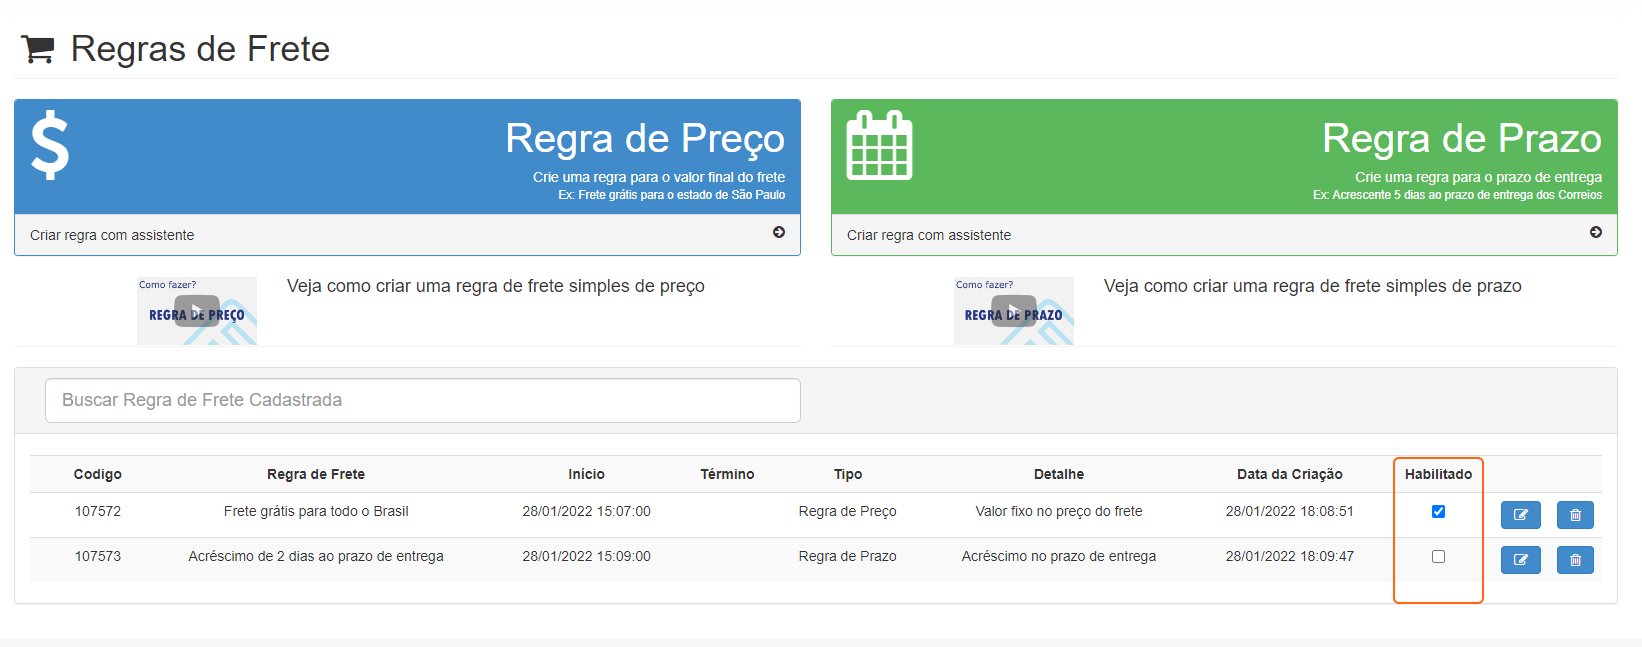1642x647 pixels.
Task: Click the arrow icon in Regra de Prazo panel
Action: click(x=1596, y=233)
